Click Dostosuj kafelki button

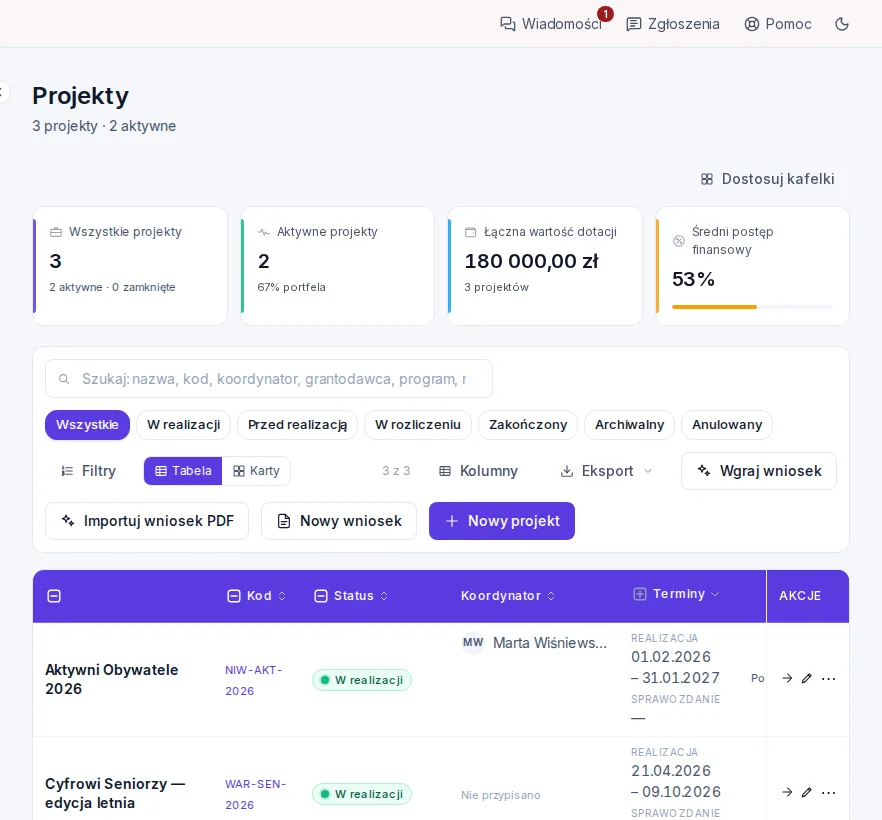(x=767, y=179)
